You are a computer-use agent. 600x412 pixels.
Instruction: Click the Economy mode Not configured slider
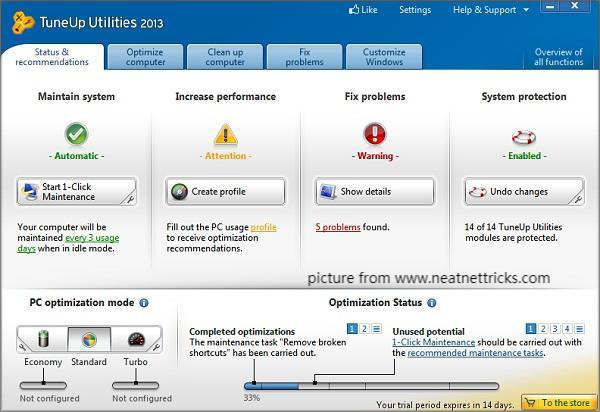pyautogui.click(x=43, y=385)
